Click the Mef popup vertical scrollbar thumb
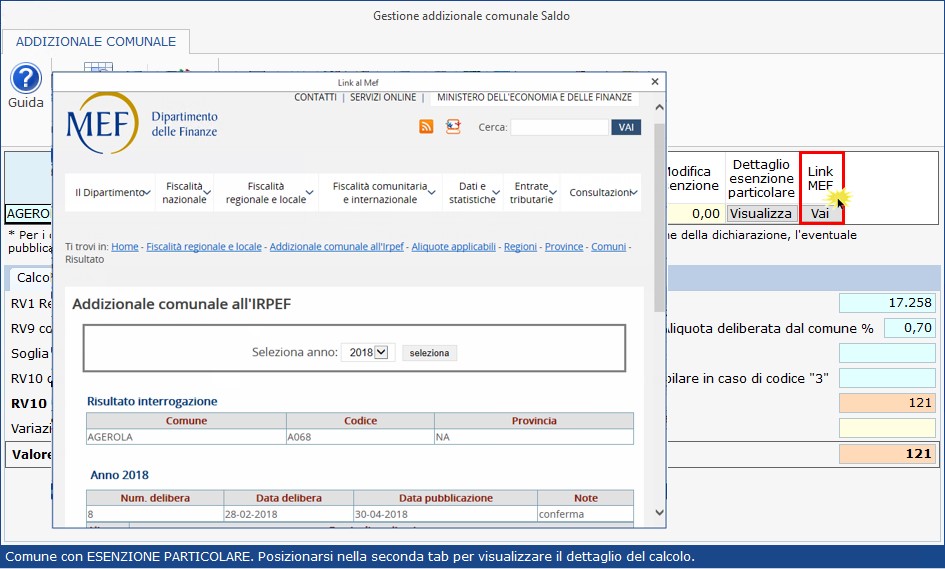Image resolution: width=945 pixels, height=569 pixels. pyautogui.click(x=659, y=217)
